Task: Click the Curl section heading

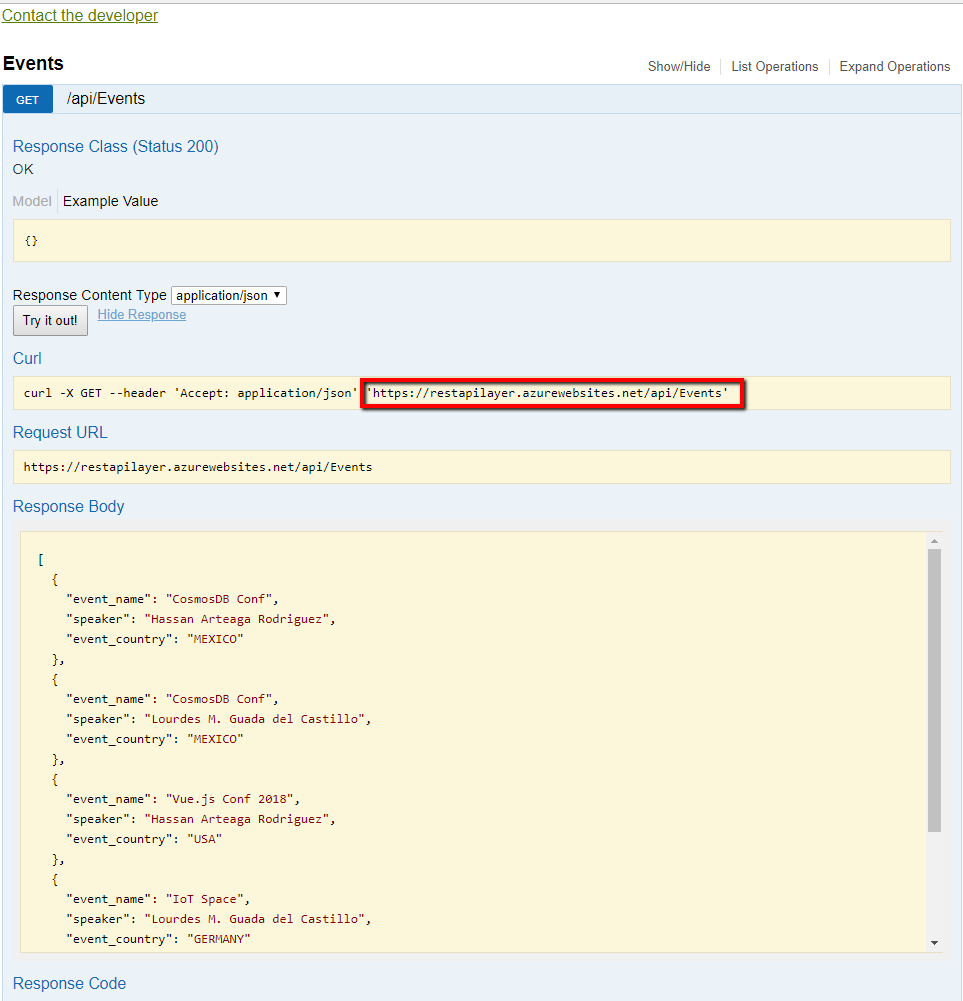Action: coord(27,358)
